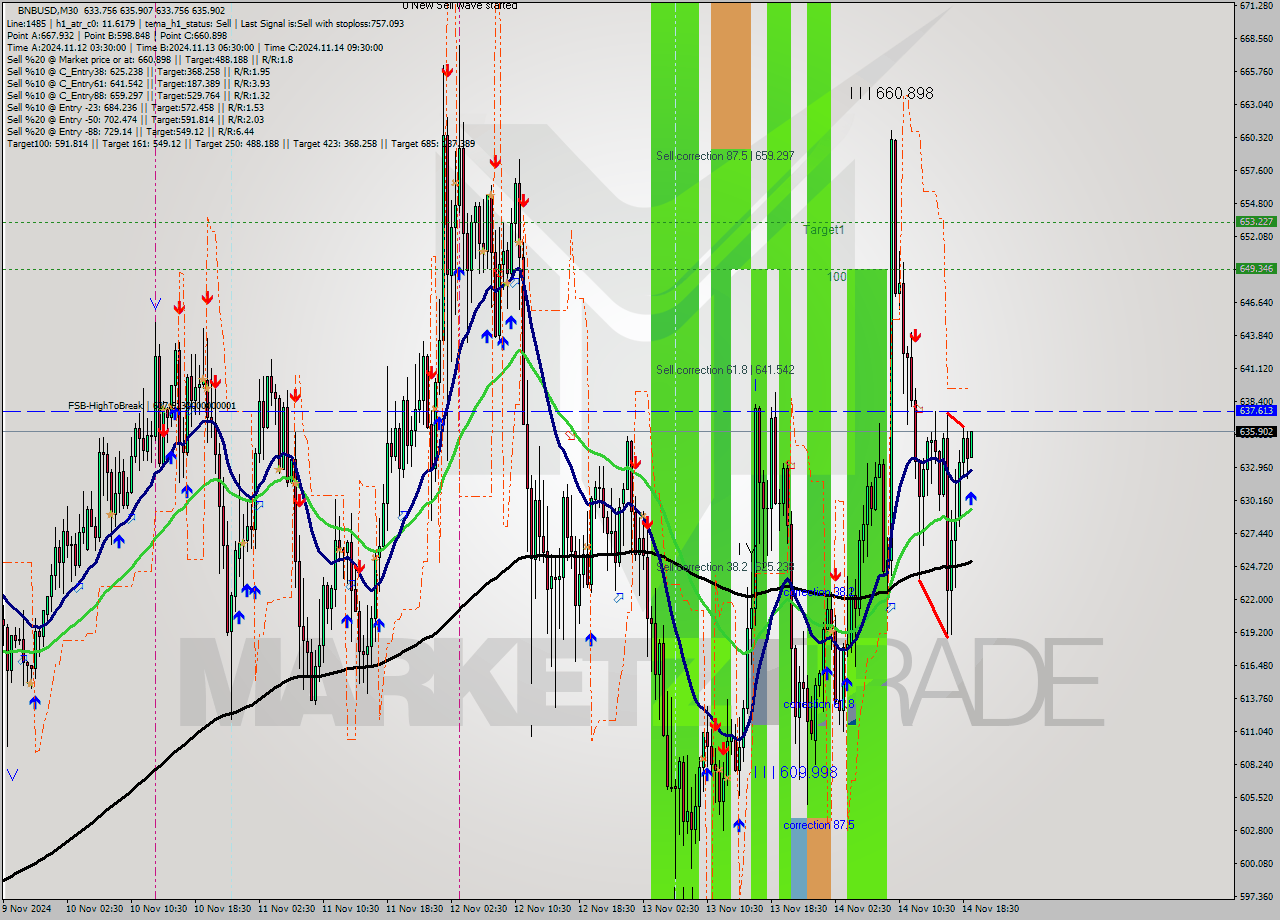
Task: Click the blue 637.613 price tag
Action: click(1255, 411)
